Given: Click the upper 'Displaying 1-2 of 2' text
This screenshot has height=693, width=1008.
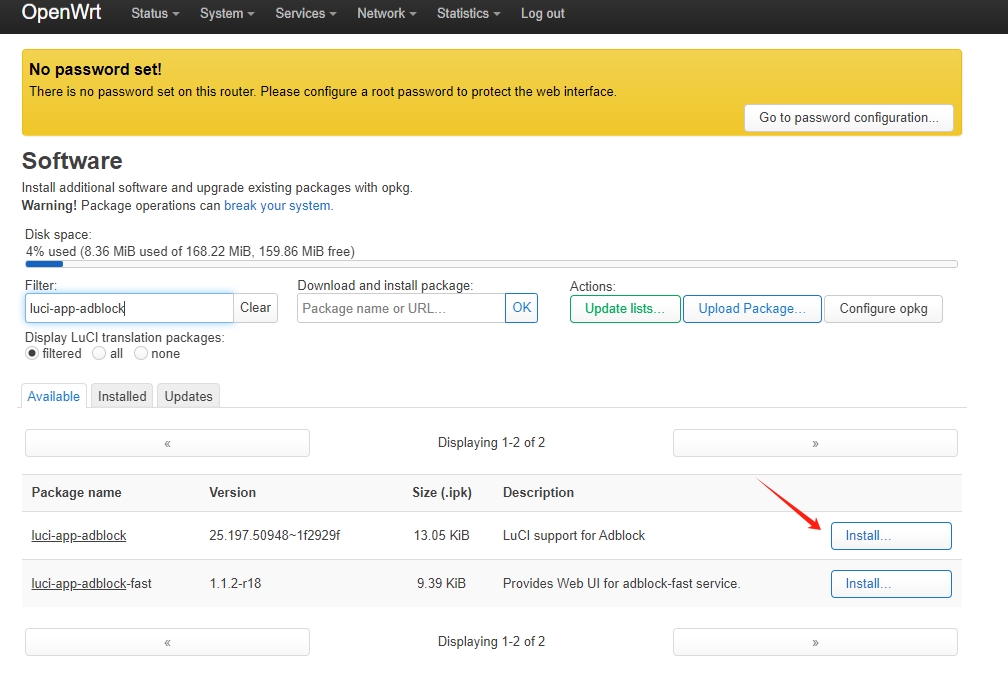Looking at the screenshot, I should pos(491,443).
